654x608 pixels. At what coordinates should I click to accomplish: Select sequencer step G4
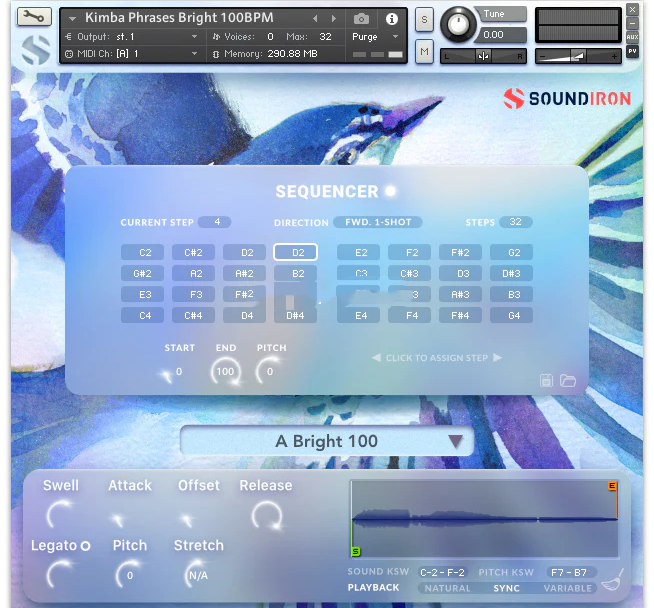pyautogui.click(x=511, y=316)
